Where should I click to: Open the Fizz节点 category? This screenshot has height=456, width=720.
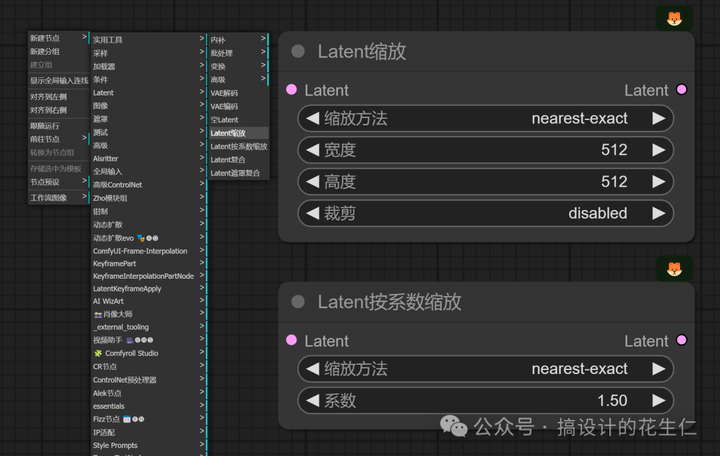[x=148, y=419]
